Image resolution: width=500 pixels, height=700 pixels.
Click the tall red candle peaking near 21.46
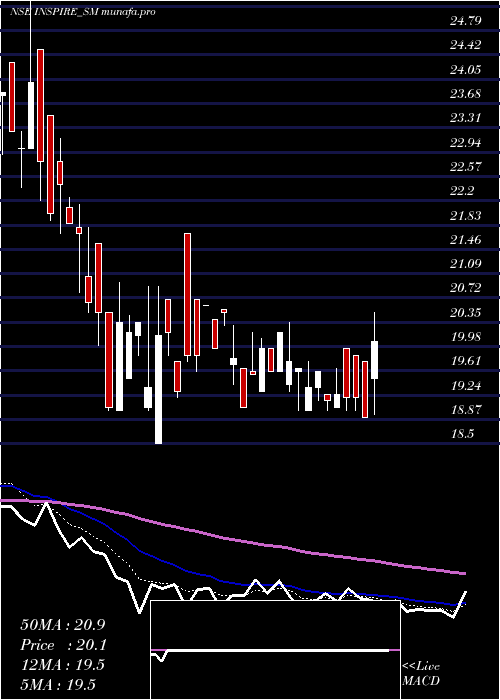pyautogui.click(x=188, y=295)
